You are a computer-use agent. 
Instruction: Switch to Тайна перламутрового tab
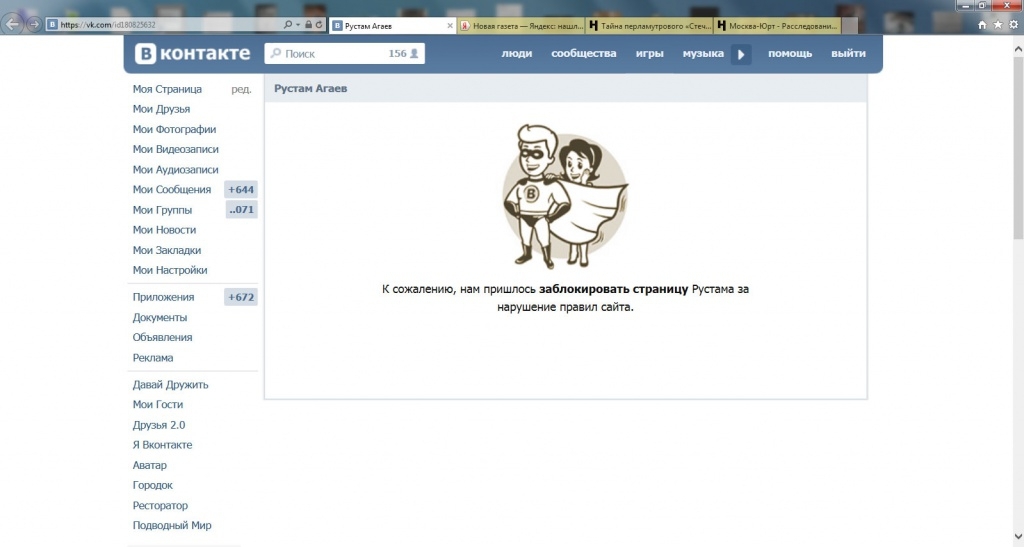tap(650, 26)
